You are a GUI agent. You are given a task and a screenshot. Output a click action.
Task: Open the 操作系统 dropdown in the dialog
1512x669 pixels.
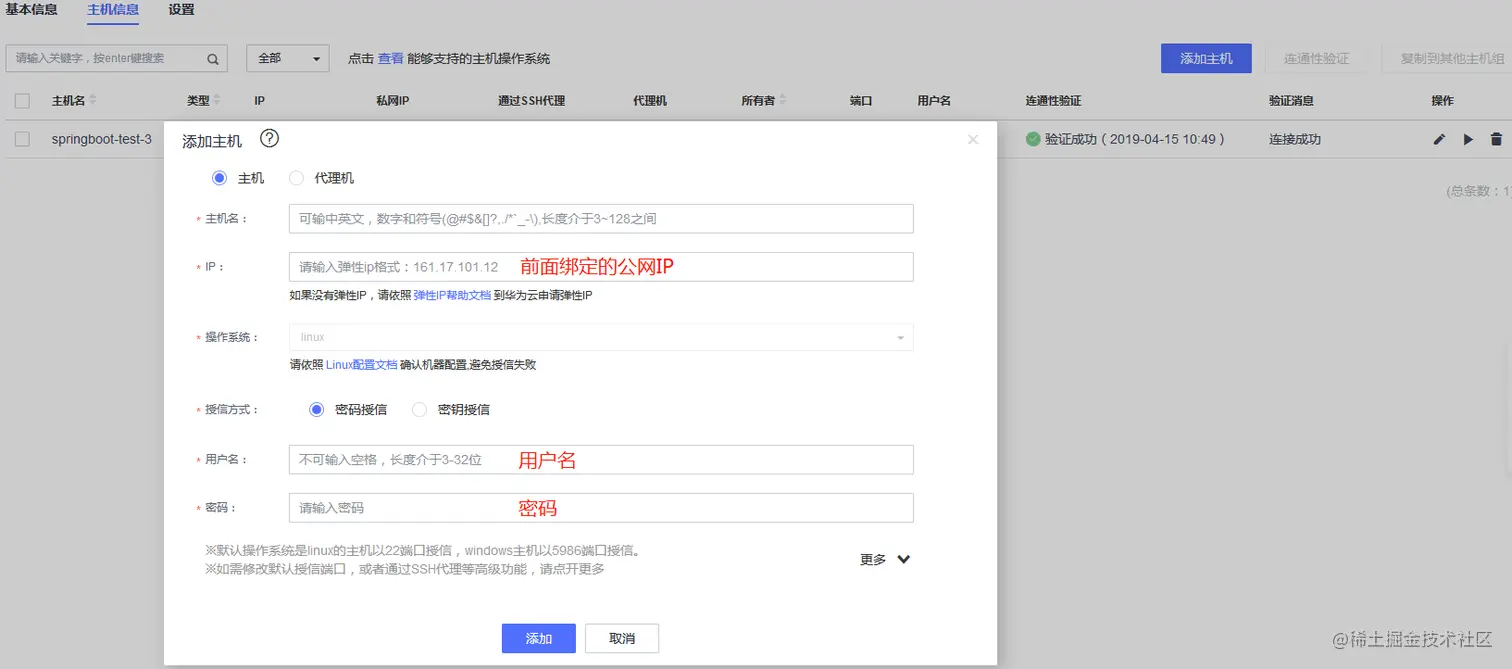pos(899,337)
